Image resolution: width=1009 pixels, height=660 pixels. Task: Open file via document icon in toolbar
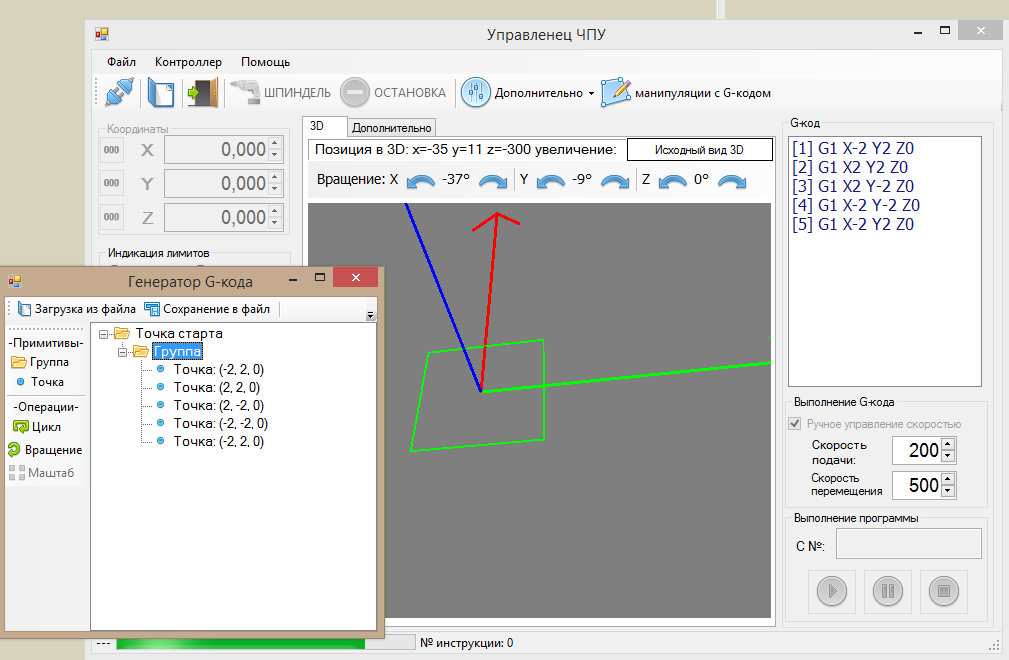point(161,93)
